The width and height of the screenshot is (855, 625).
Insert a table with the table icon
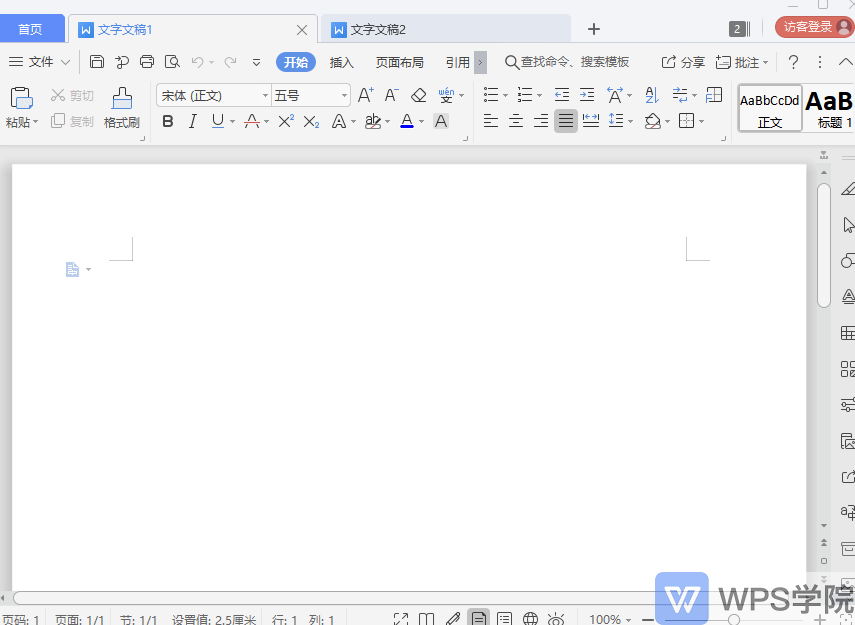pyautogui.click(x=713, y=95)
